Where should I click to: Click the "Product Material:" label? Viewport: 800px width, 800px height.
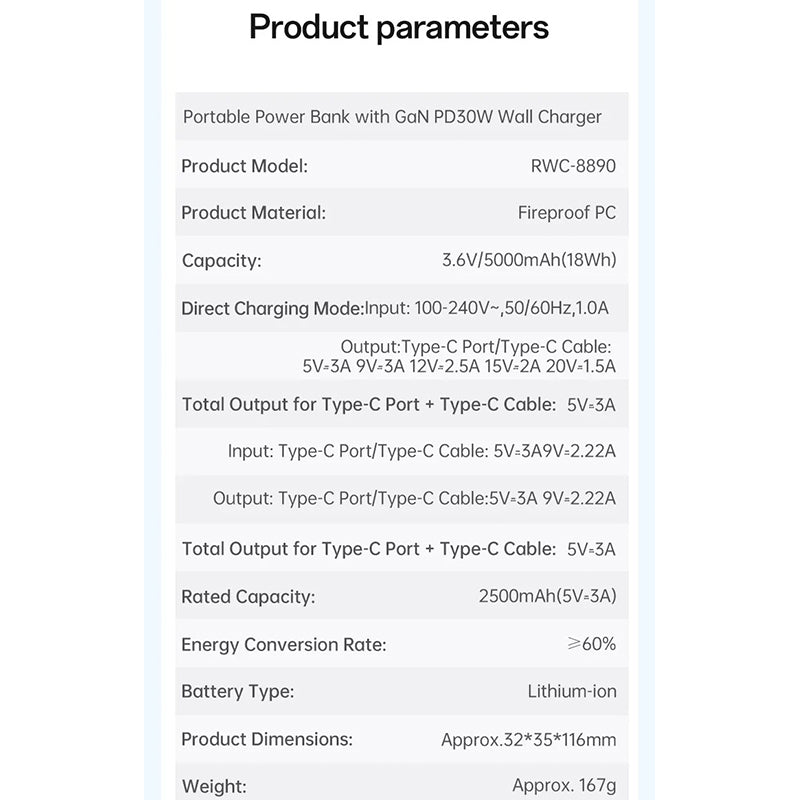click(x=253, y=213)
